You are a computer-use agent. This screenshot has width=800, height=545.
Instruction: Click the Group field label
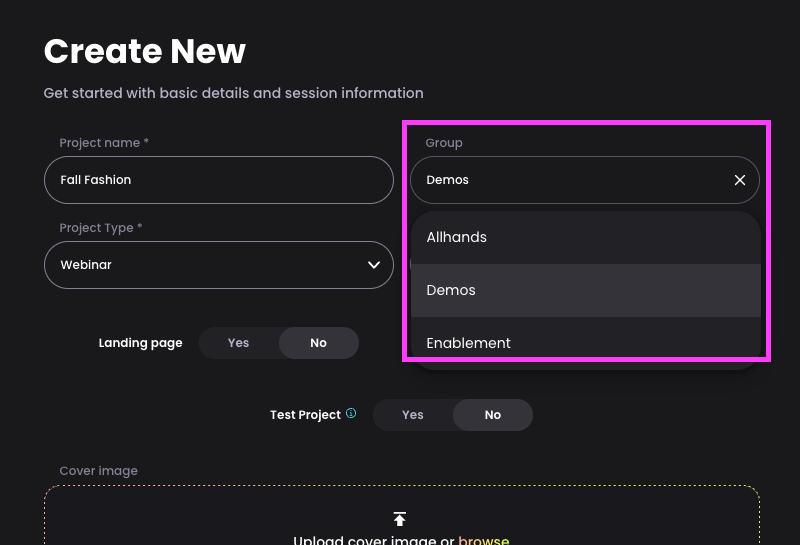(x=444, y=143)
